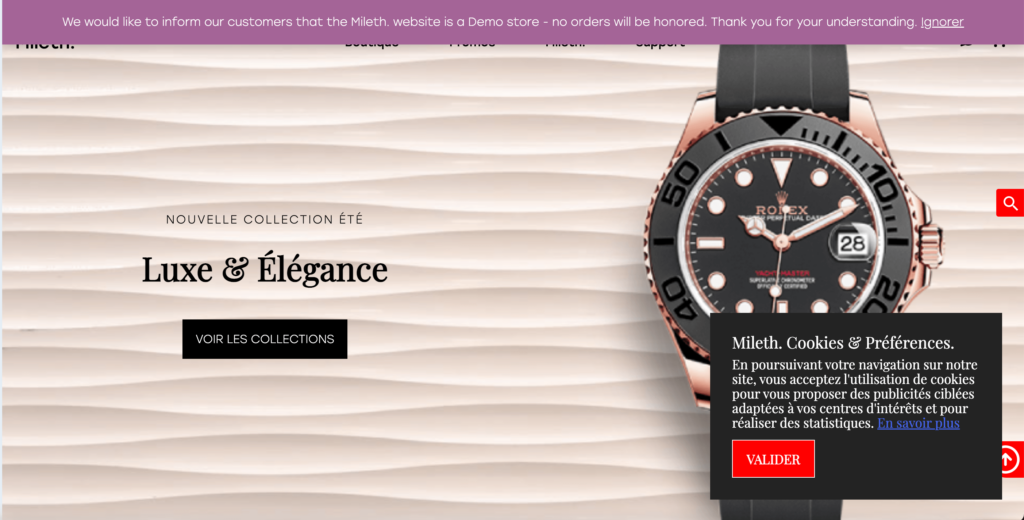Accept cookies with the VALIDER button
This screenshot has height=520, width=1024.
[773, 459]
